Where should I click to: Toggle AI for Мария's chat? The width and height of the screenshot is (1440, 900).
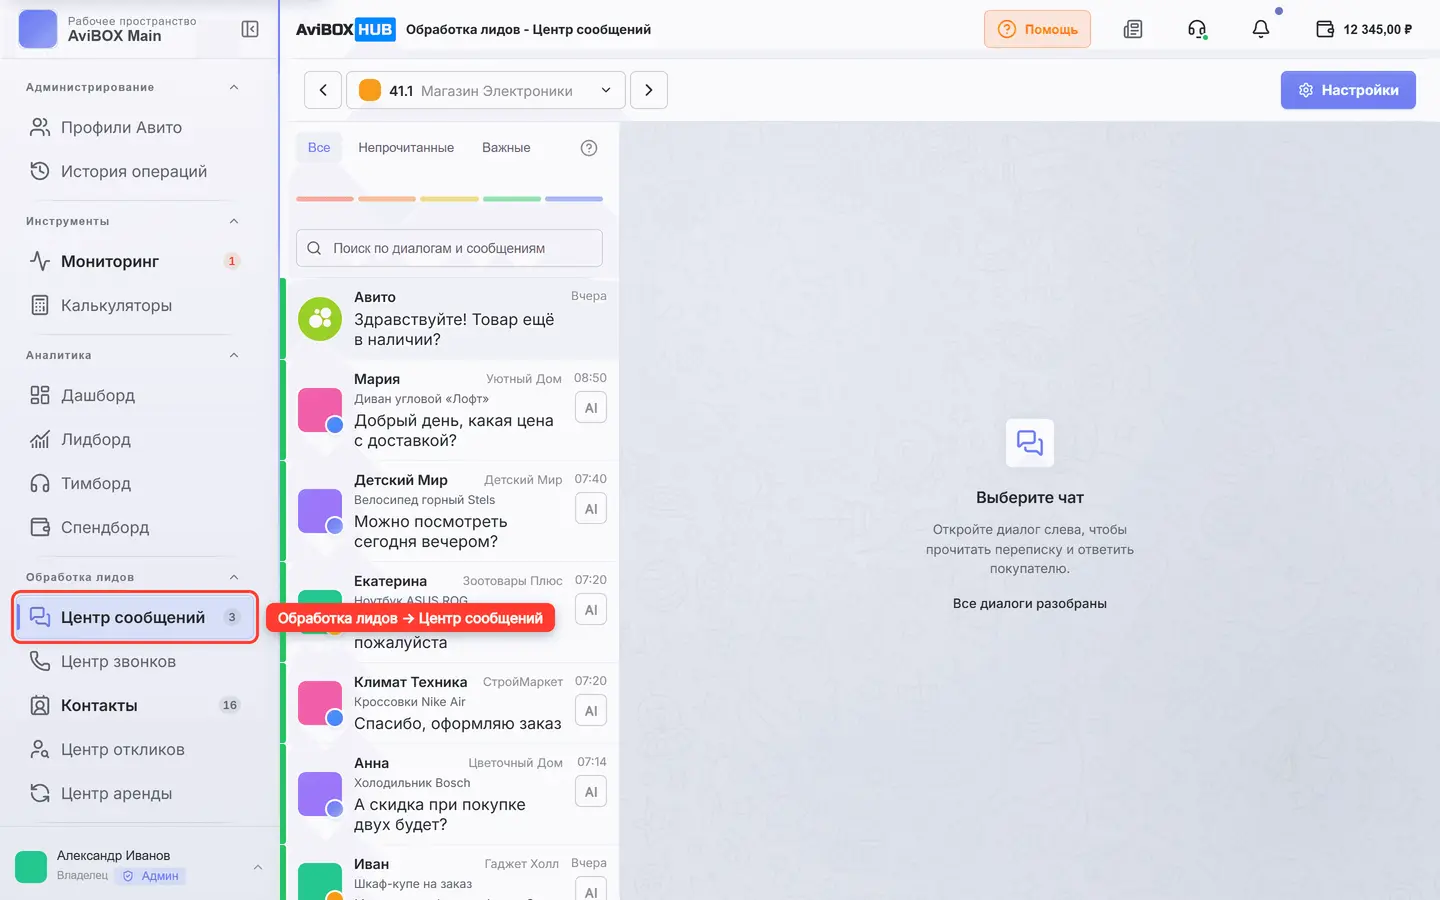click(x=591, y=408)
